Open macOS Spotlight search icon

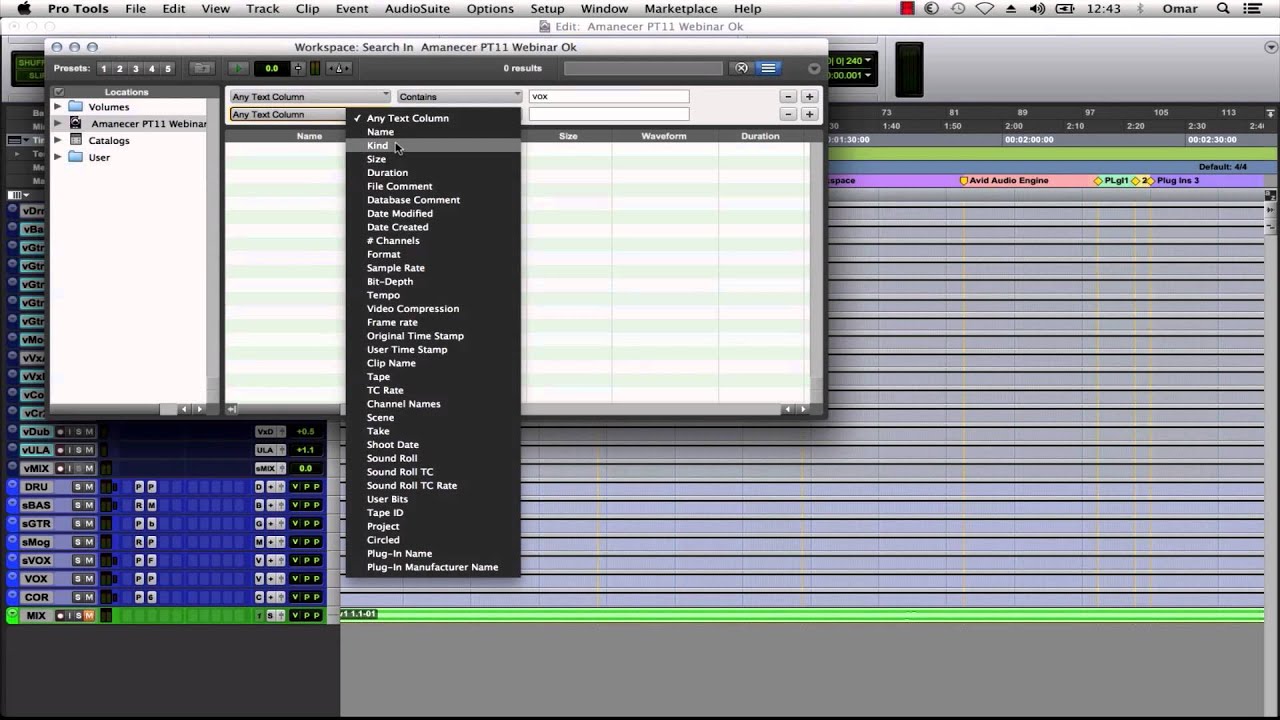[x=1223, y=9]
